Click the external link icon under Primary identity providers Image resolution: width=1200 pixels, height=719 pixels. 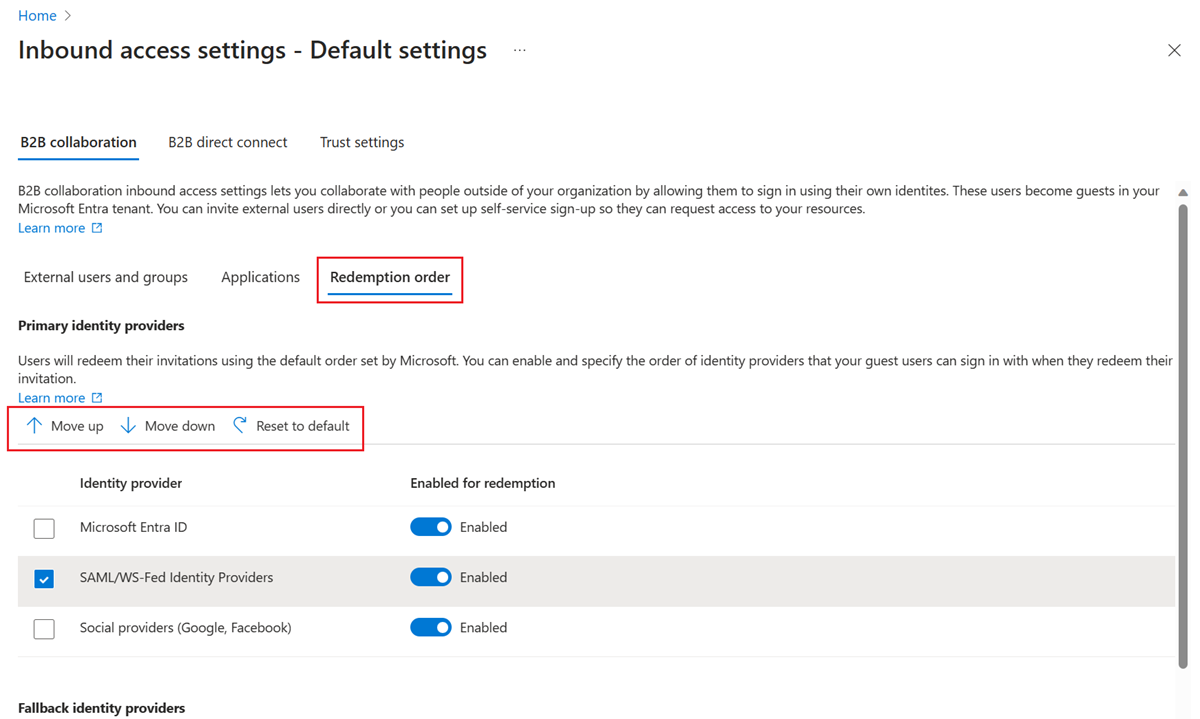97,398
